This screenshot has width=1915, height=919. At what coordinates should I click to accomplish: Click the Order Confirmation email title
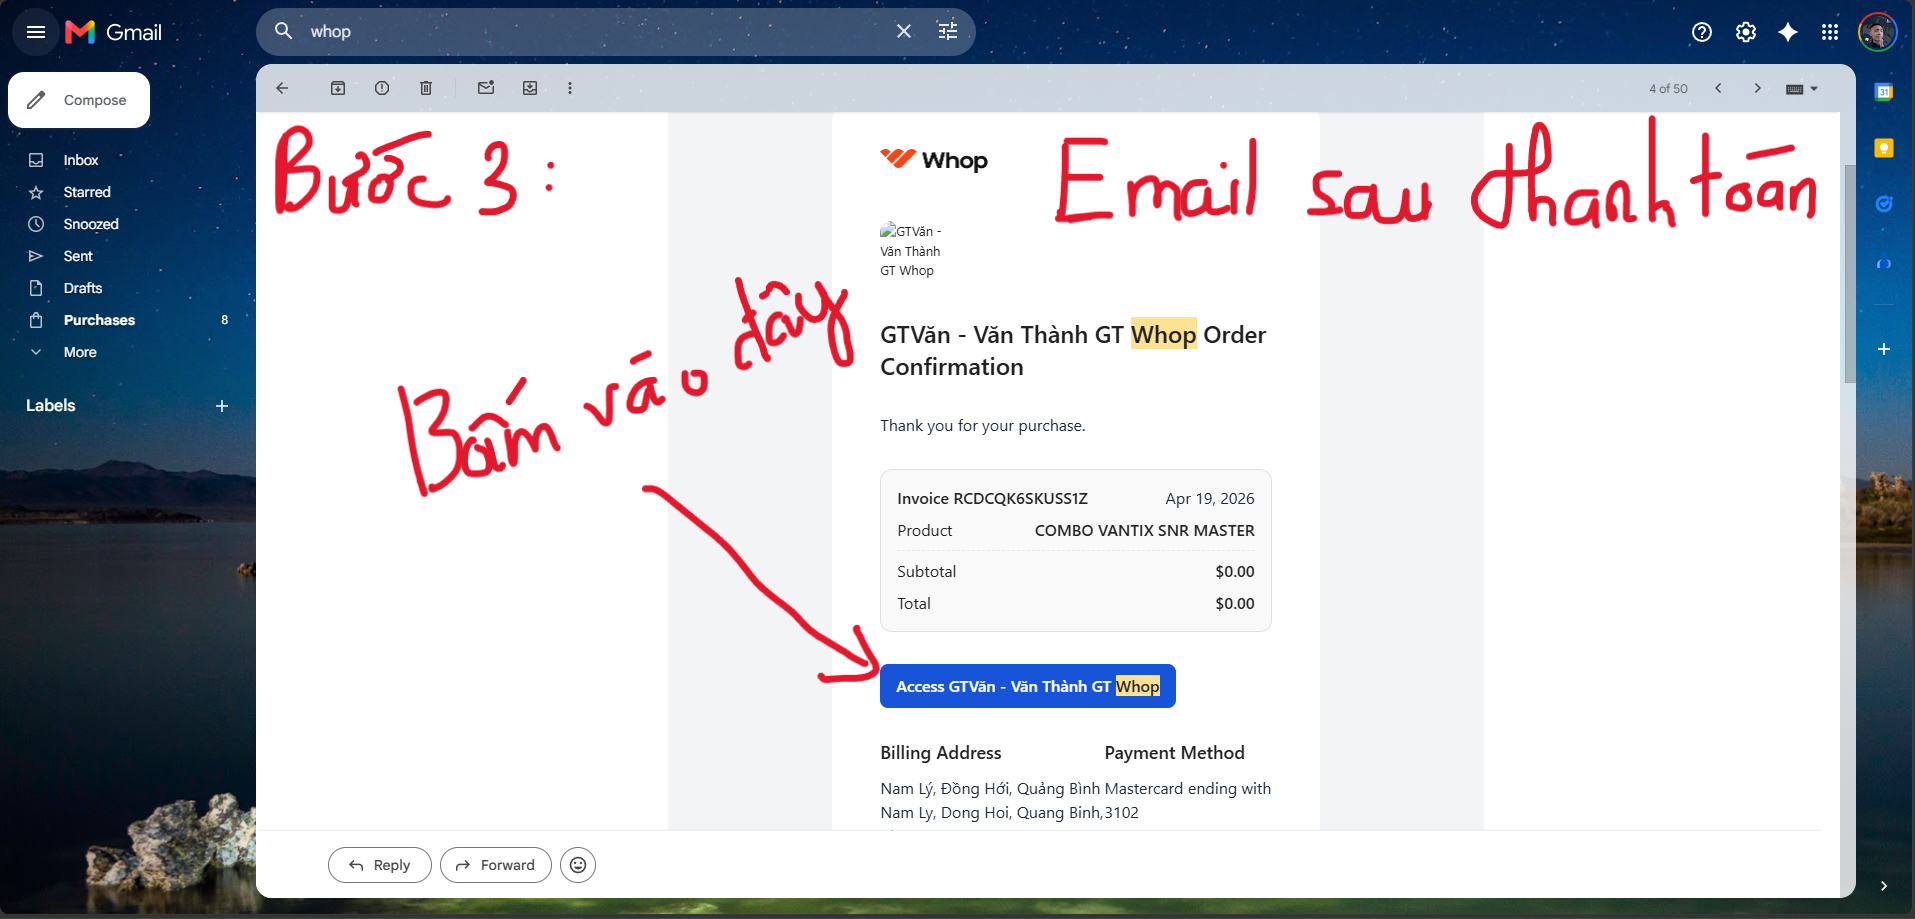[1073, 351]
